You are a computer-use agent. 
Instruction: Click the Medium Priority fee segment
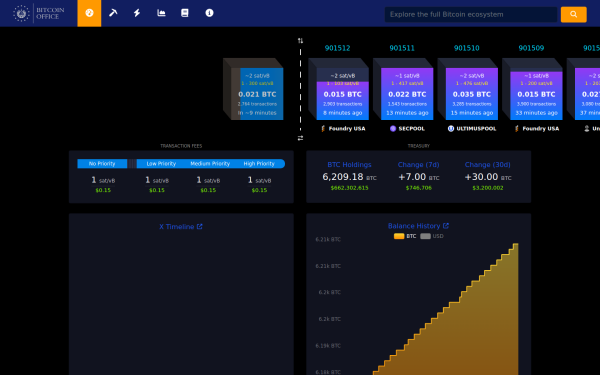210,164
